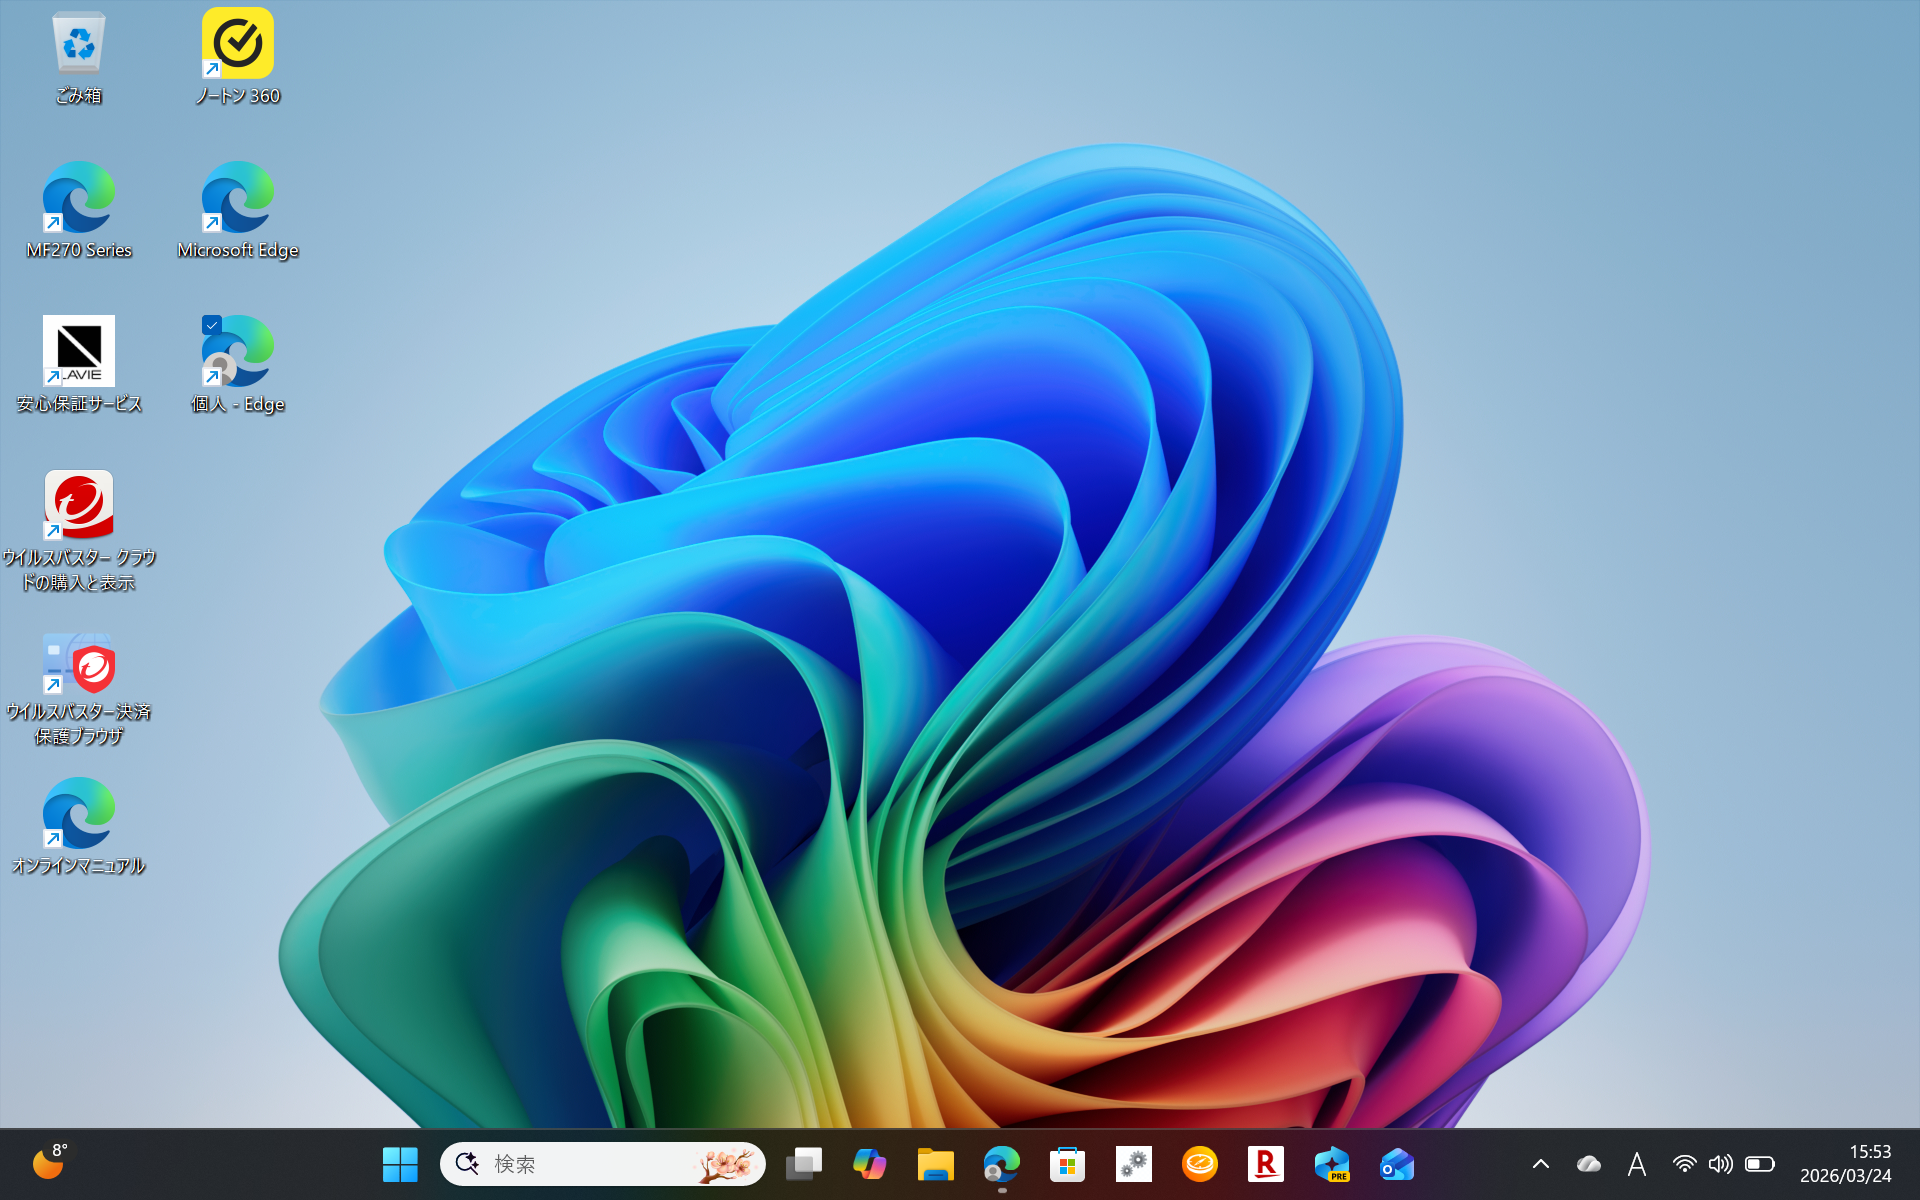
Task: Open the Rakuten R app on taskbar
Action: tap(1266, 1164)
